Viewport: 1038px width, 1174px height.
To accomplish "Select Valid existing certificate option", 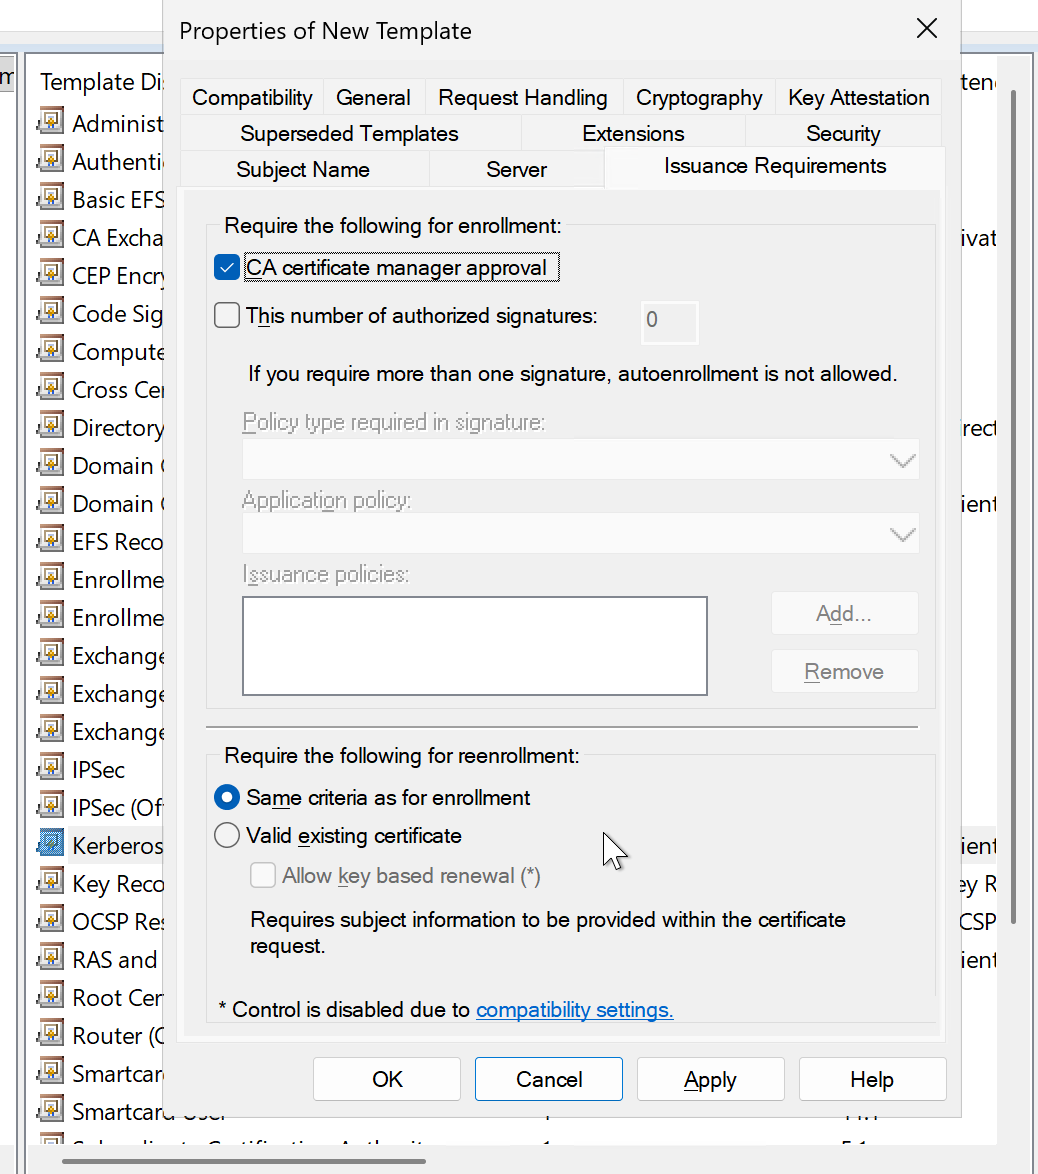I will pyautogui.click(x=228, y=835).
